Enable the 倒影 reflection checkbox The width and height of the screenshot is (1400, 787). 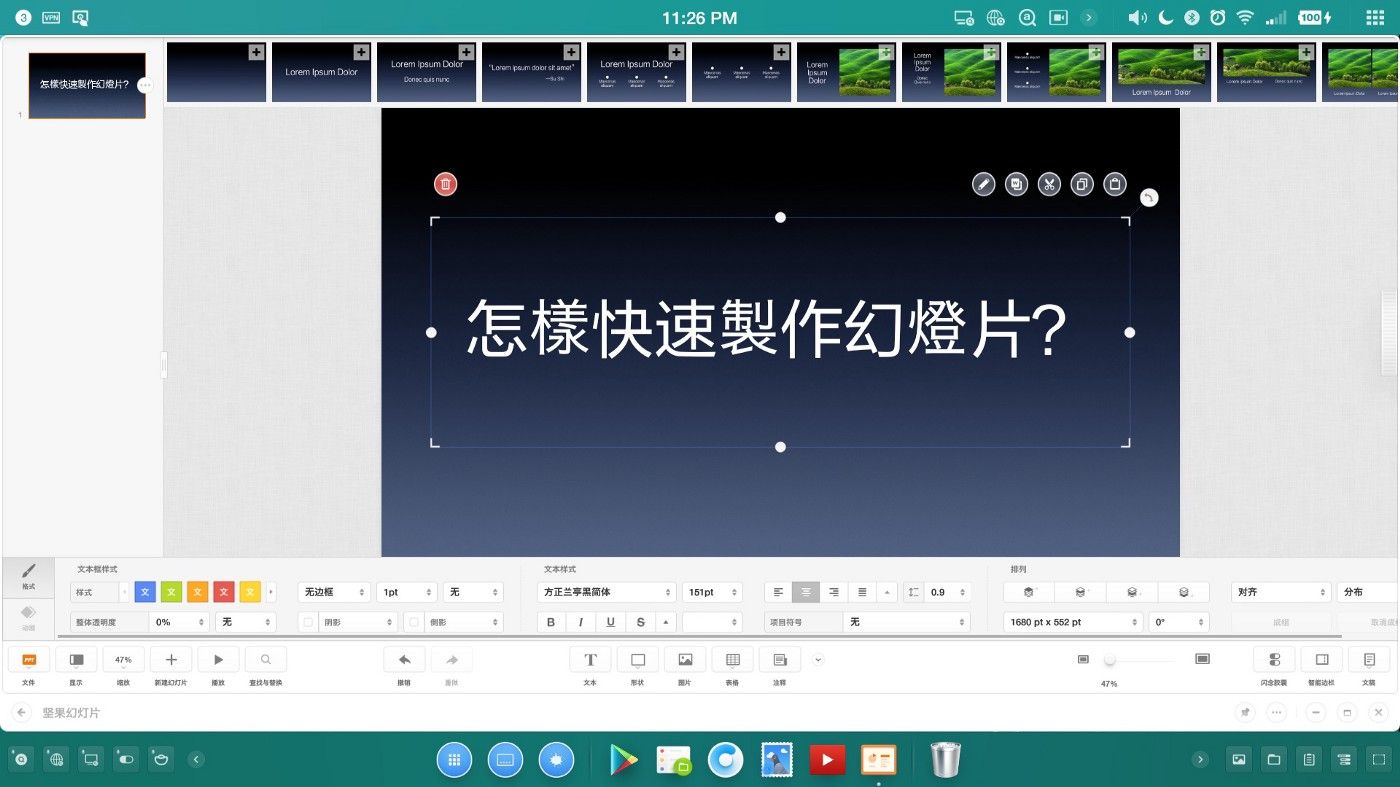coord(414,622)
